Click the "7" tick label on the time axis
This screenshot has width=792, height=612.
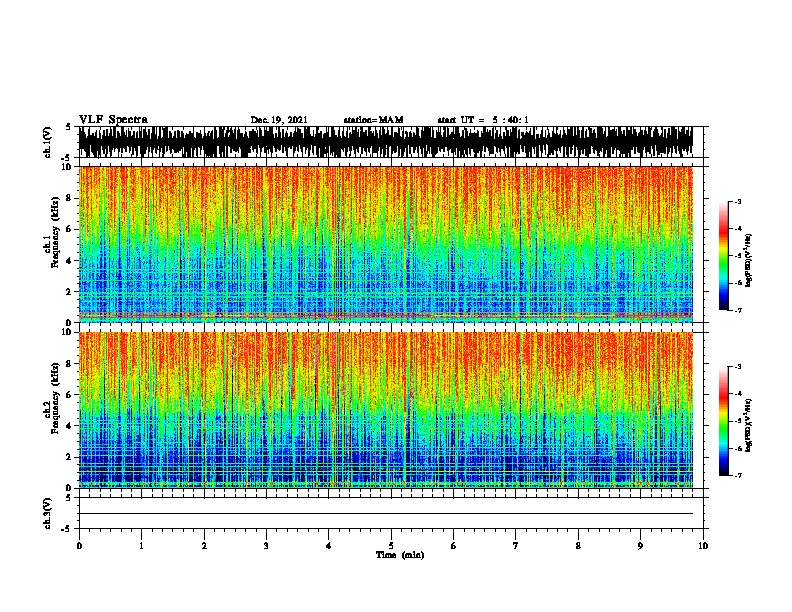click(516, 546)
